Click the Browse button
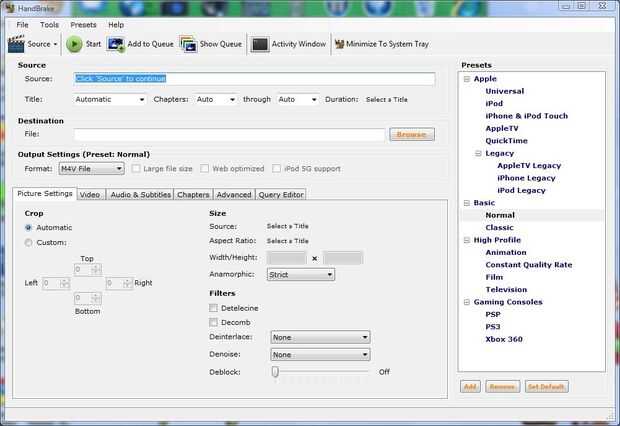The image size is (620, 426). click(412, 134)
